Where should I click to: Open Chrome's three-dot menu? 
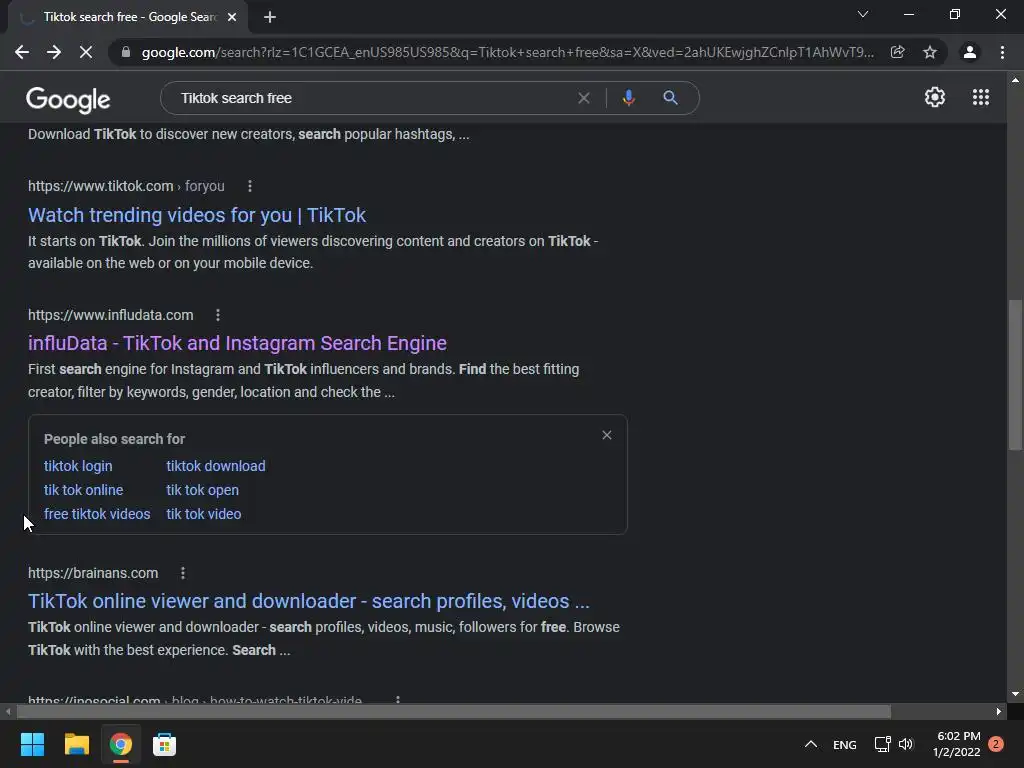click(1002, 52)
